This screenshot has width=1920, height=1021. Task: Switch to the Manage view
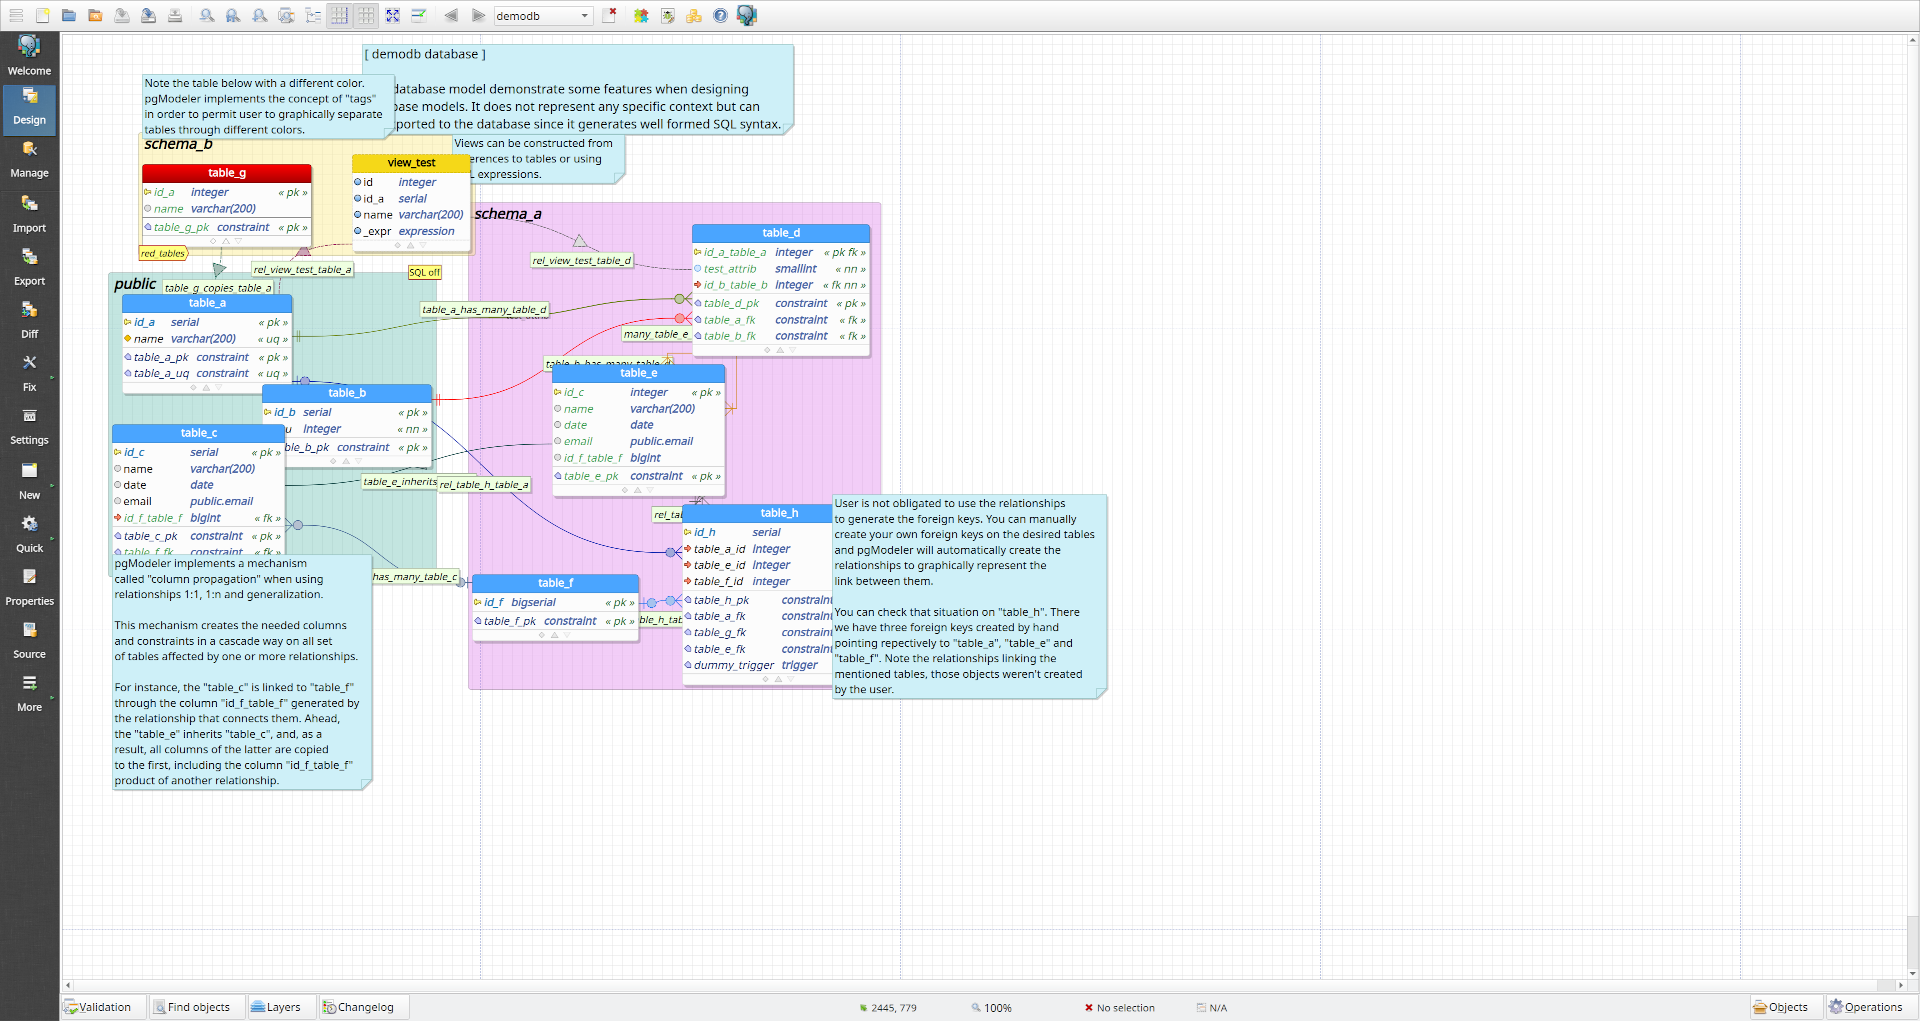(29, 159)
